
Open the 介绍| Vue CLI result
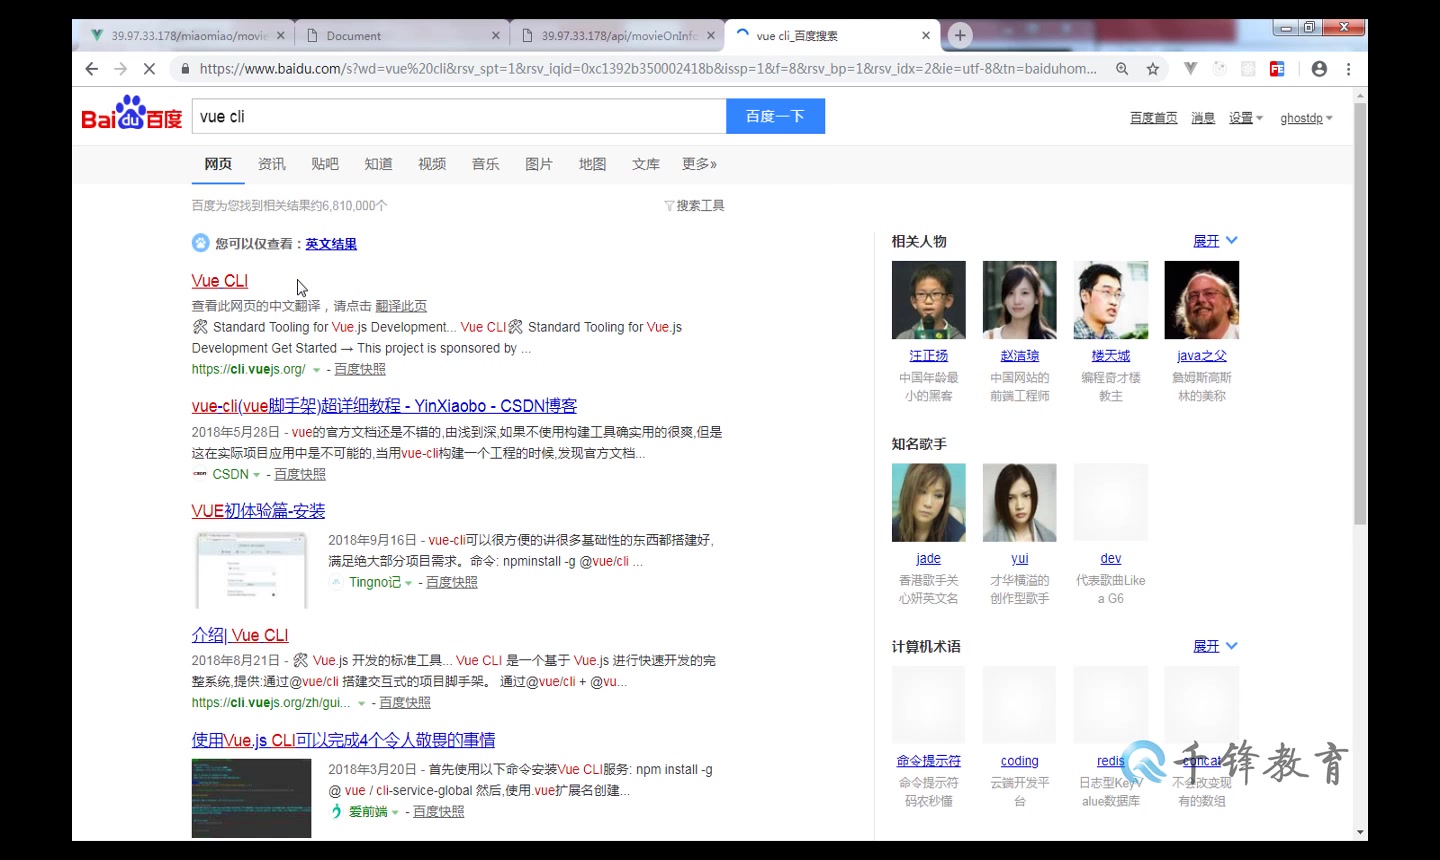click(x=240, y=635)
